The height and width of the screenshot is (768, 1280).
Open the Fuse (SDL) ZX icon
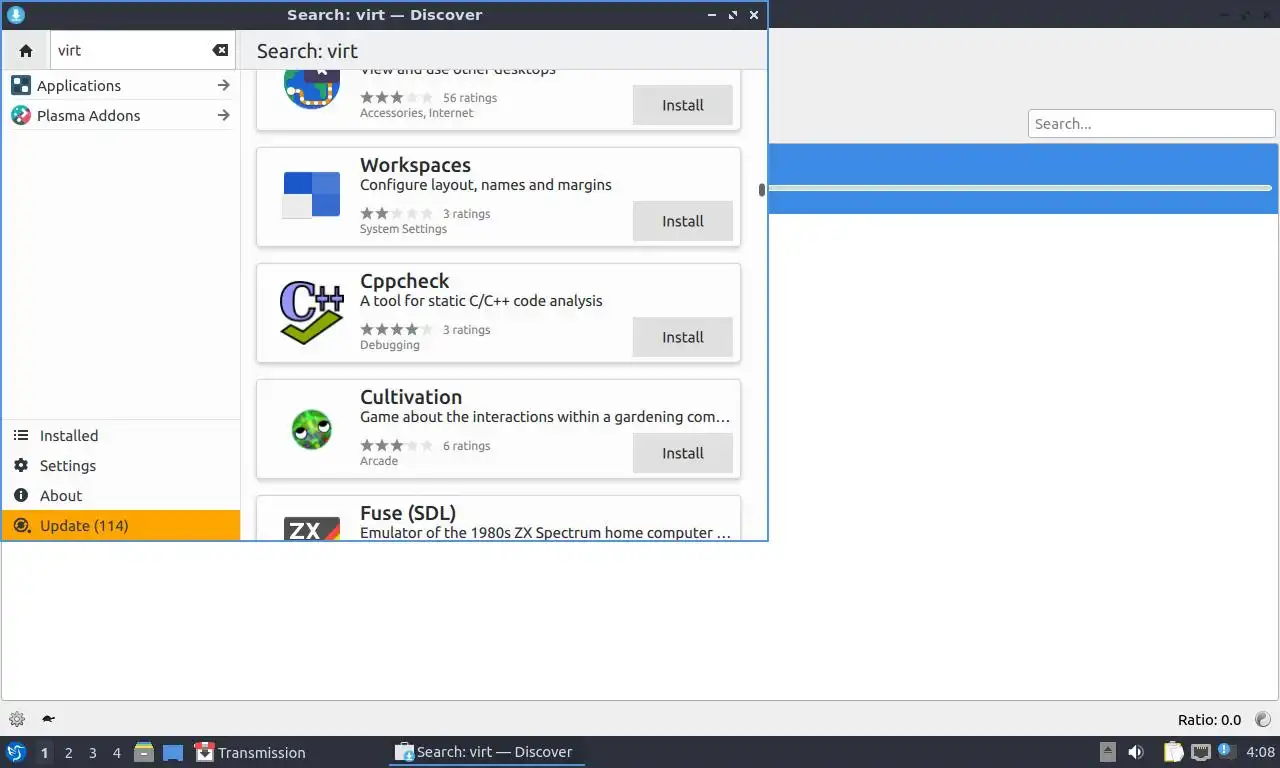pos(312,529)
